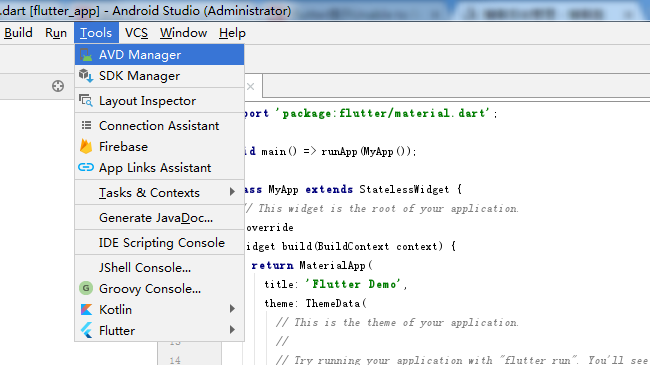Click the Kotlin logo icon

click(x=86, y=309)
